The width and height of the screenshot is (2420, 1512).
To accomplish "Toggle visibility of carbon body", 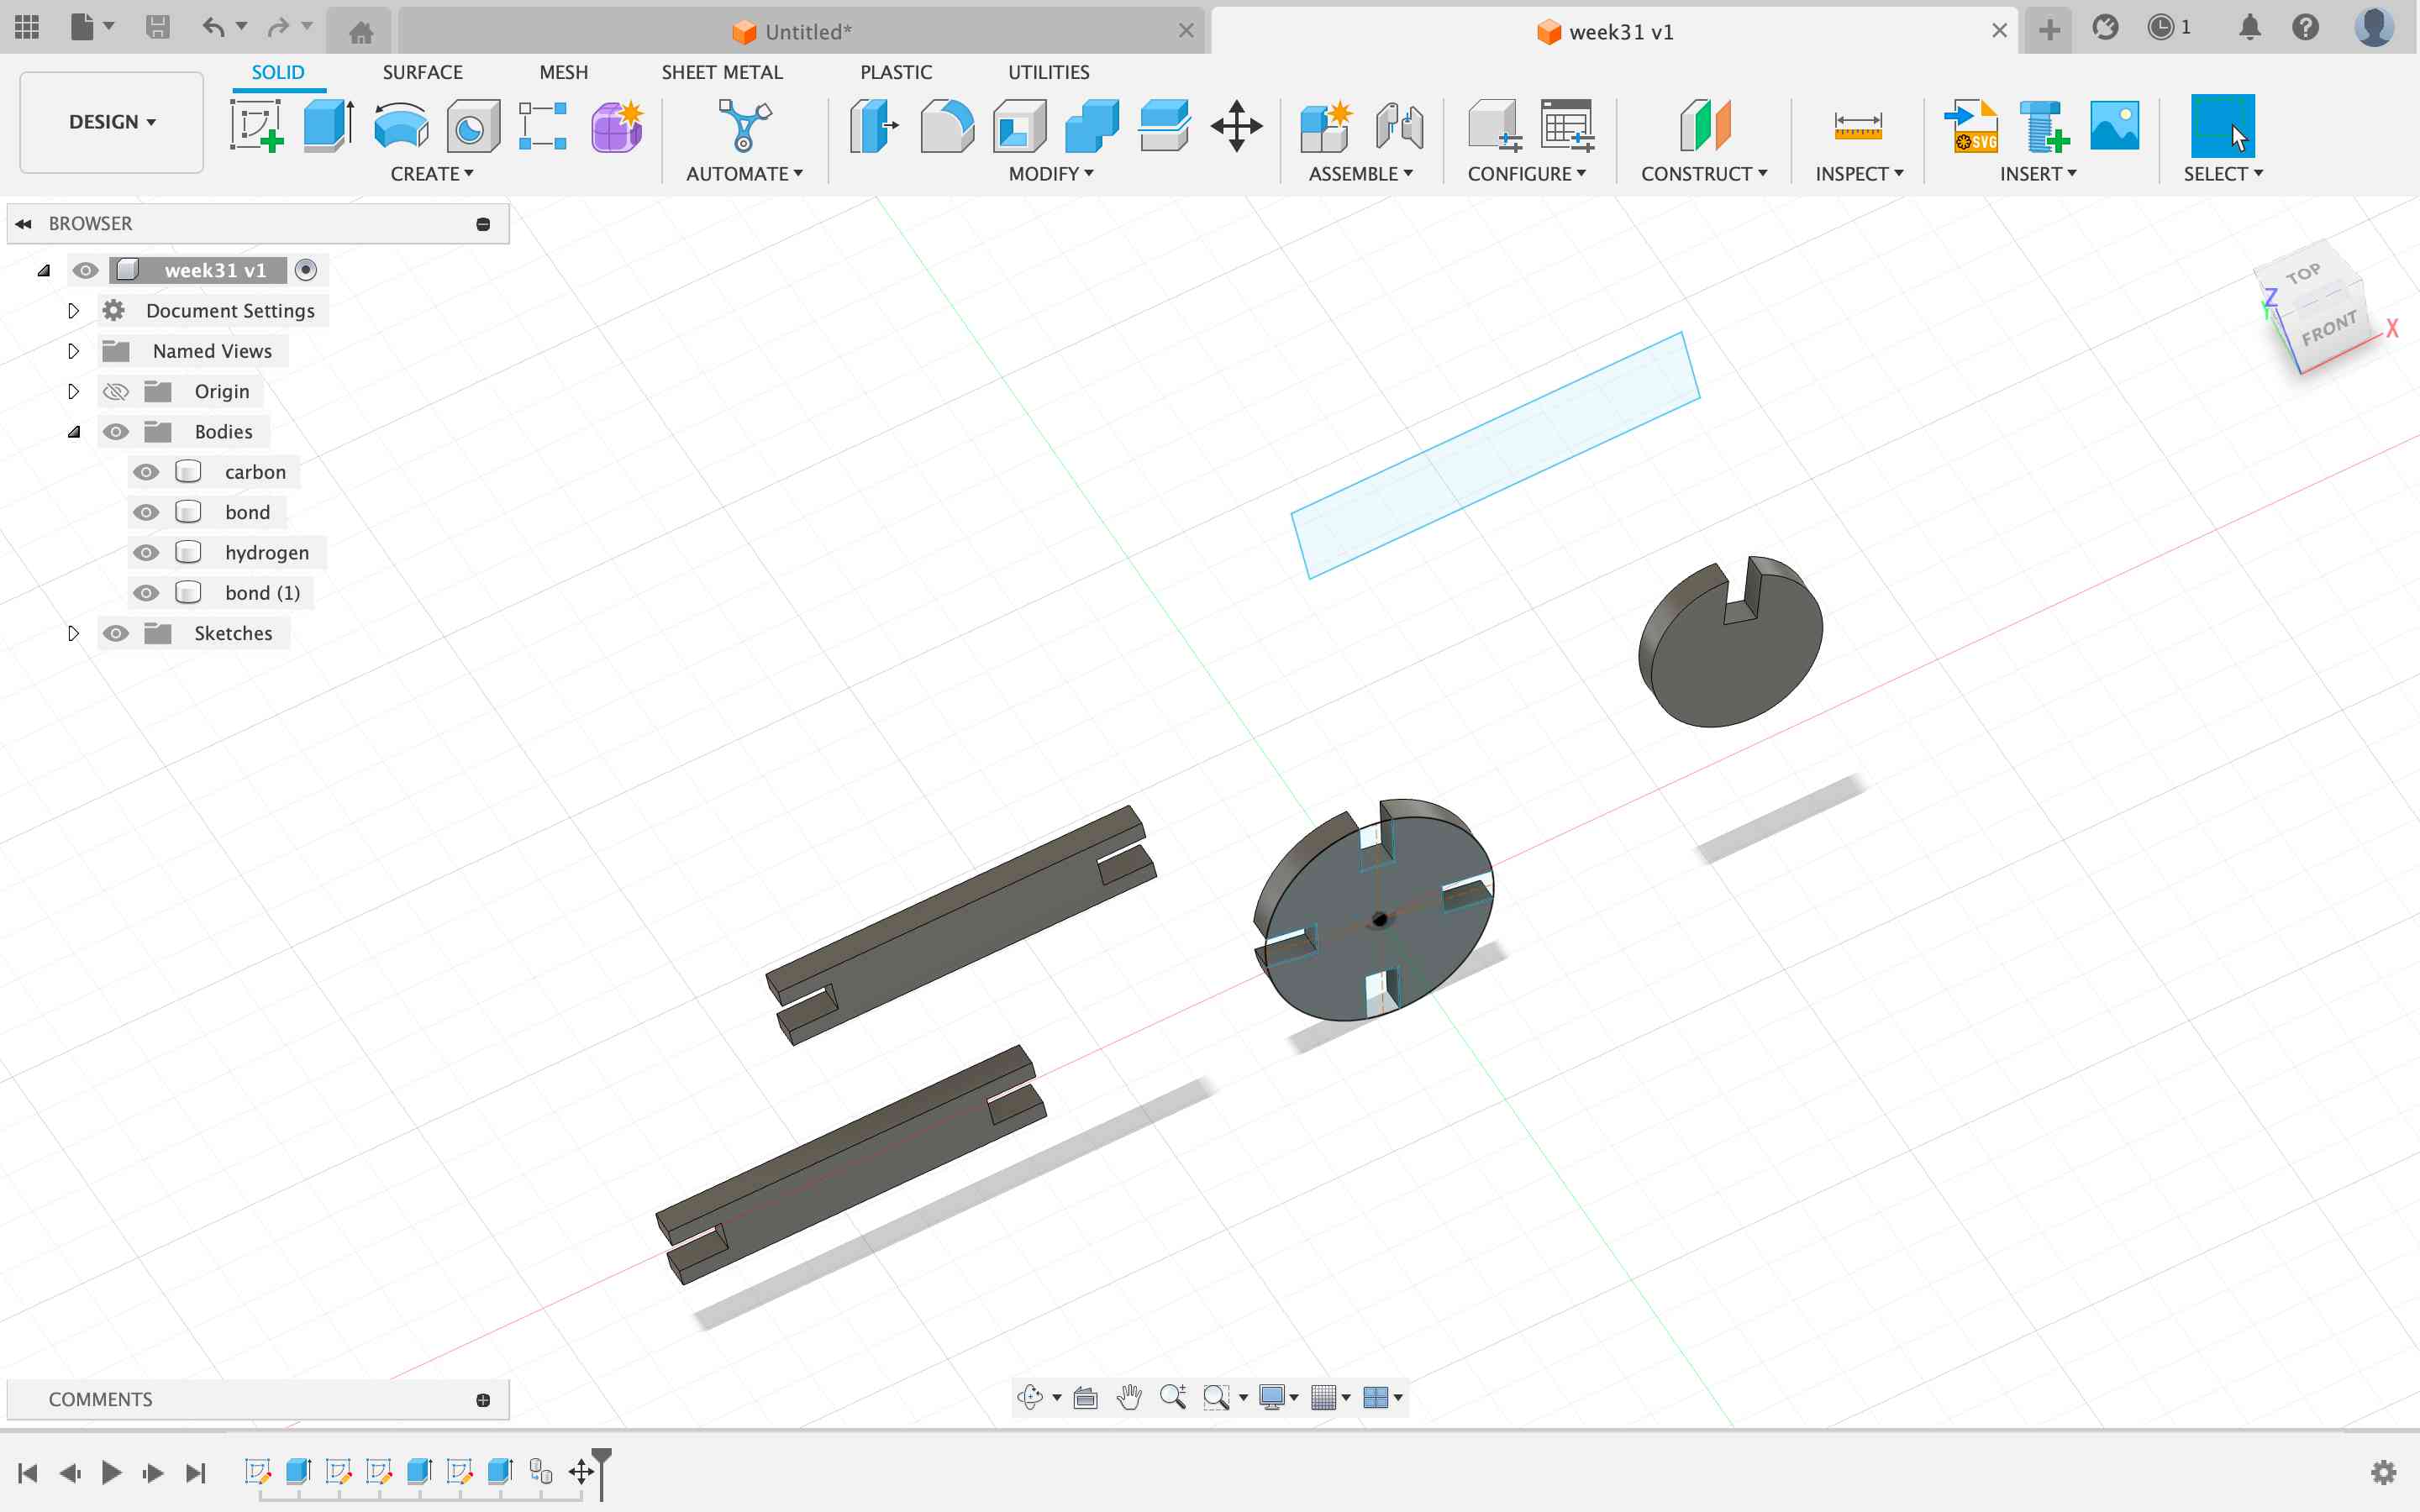I will (145, 470).
